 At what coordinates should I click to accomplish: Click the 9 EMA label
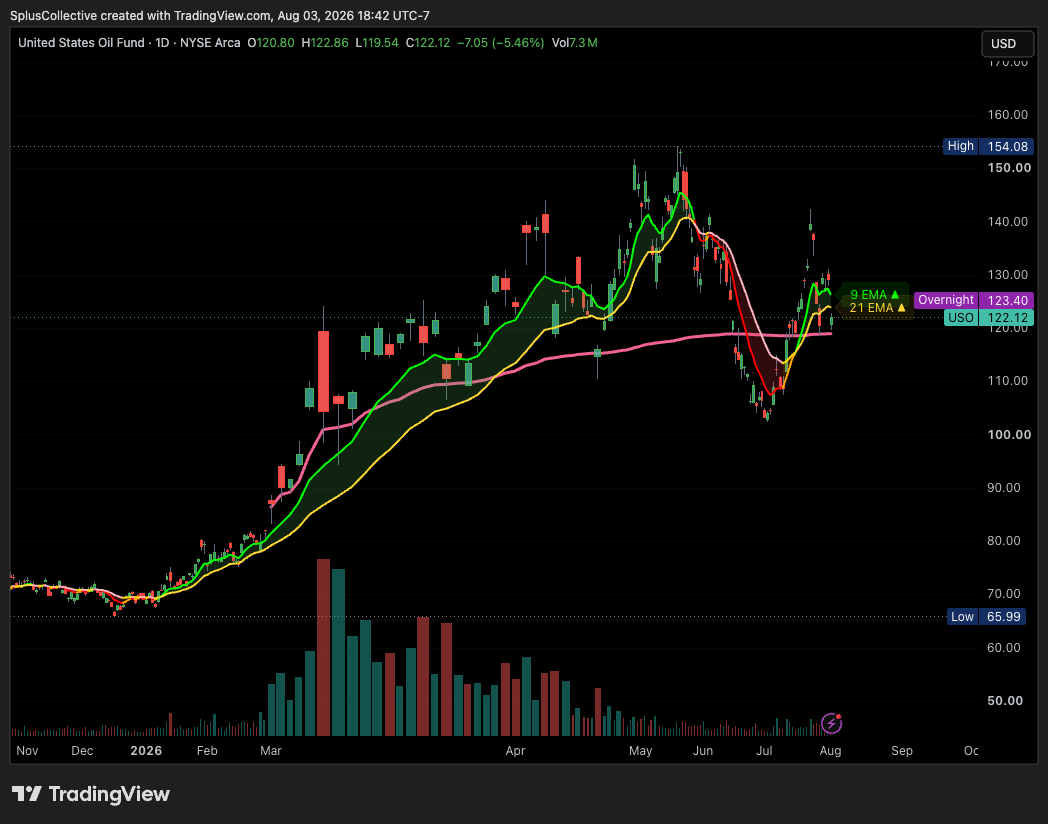tap(874, 295)
